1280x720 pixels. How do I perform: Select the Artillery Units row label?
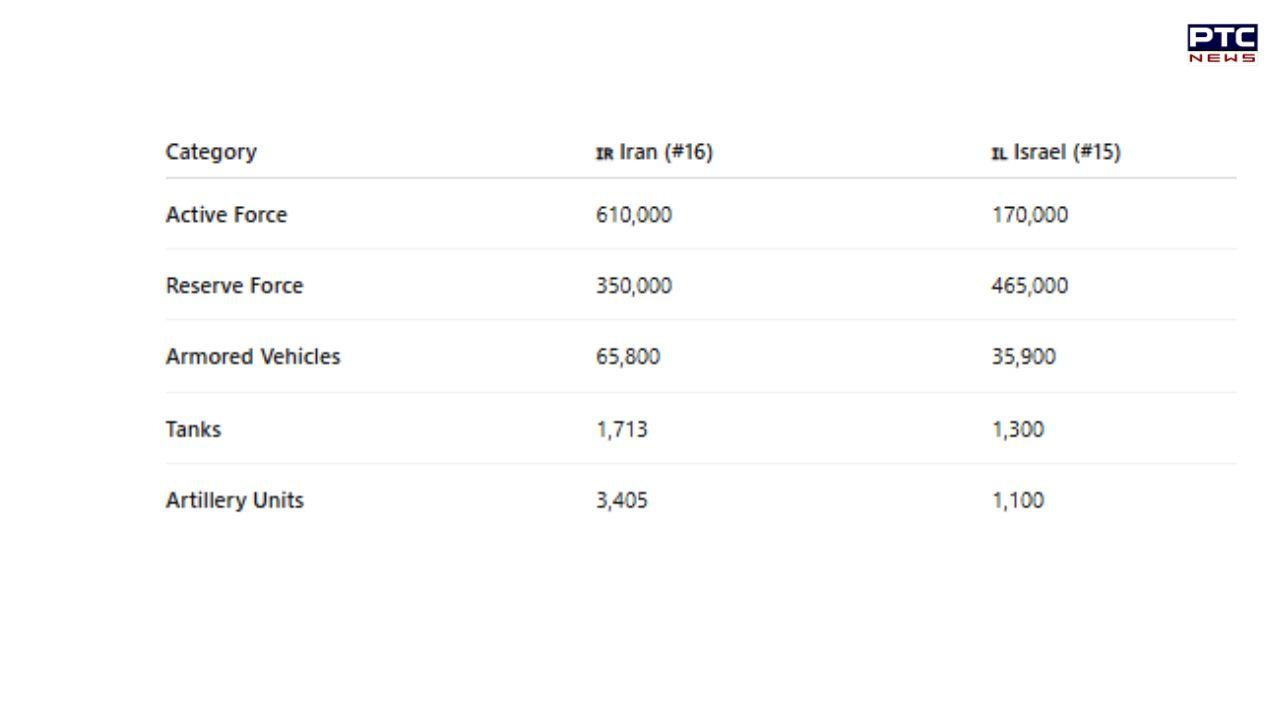point(234,500)
